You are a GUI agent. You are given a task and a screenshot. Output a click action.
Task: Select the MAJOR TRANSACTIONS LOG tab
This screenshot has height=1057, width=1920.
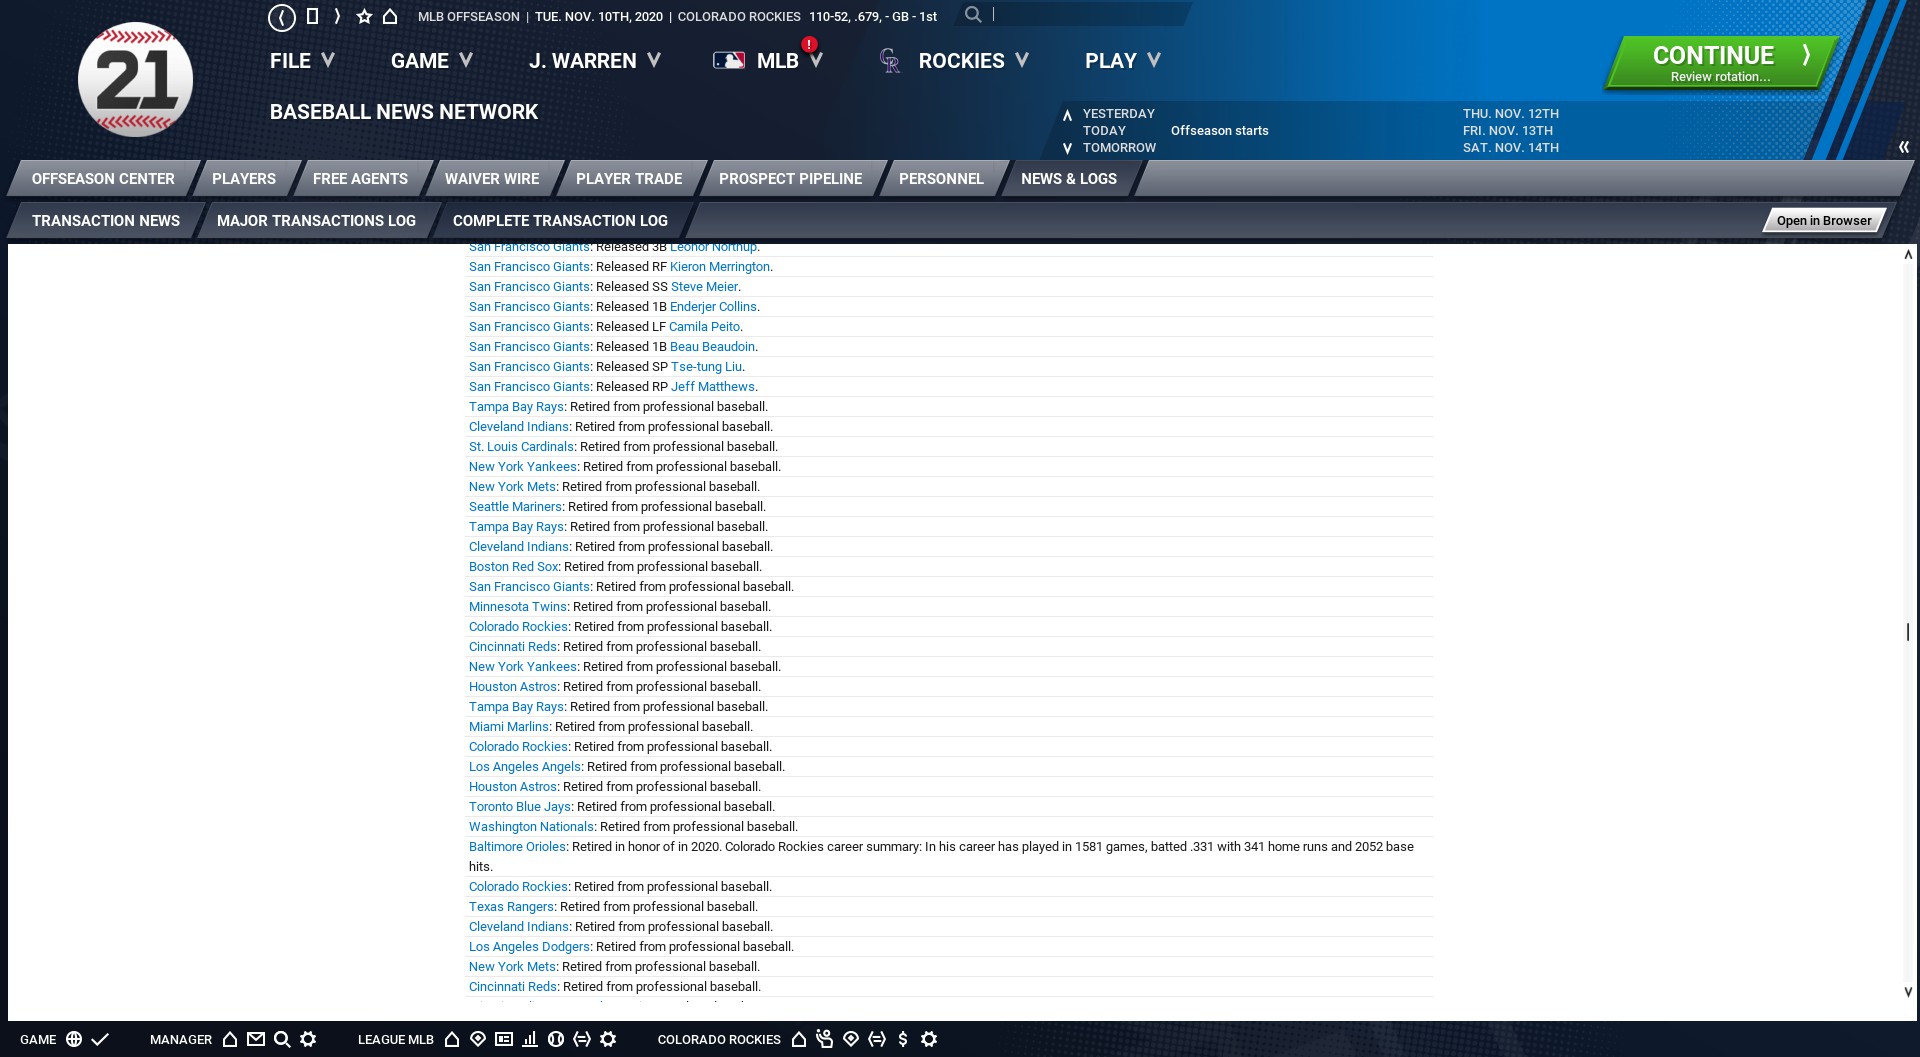pos(316,221)
